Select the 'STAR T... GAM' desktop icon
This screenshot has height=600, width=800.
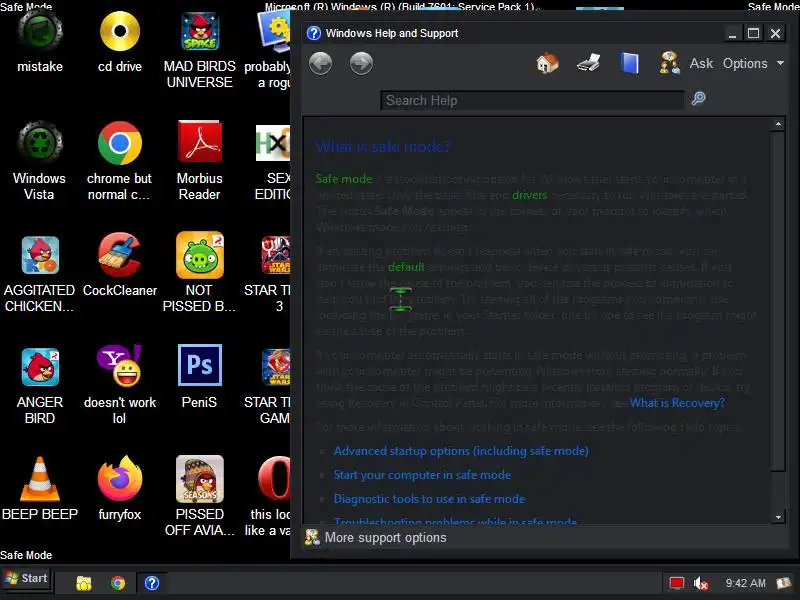(276, 366)
